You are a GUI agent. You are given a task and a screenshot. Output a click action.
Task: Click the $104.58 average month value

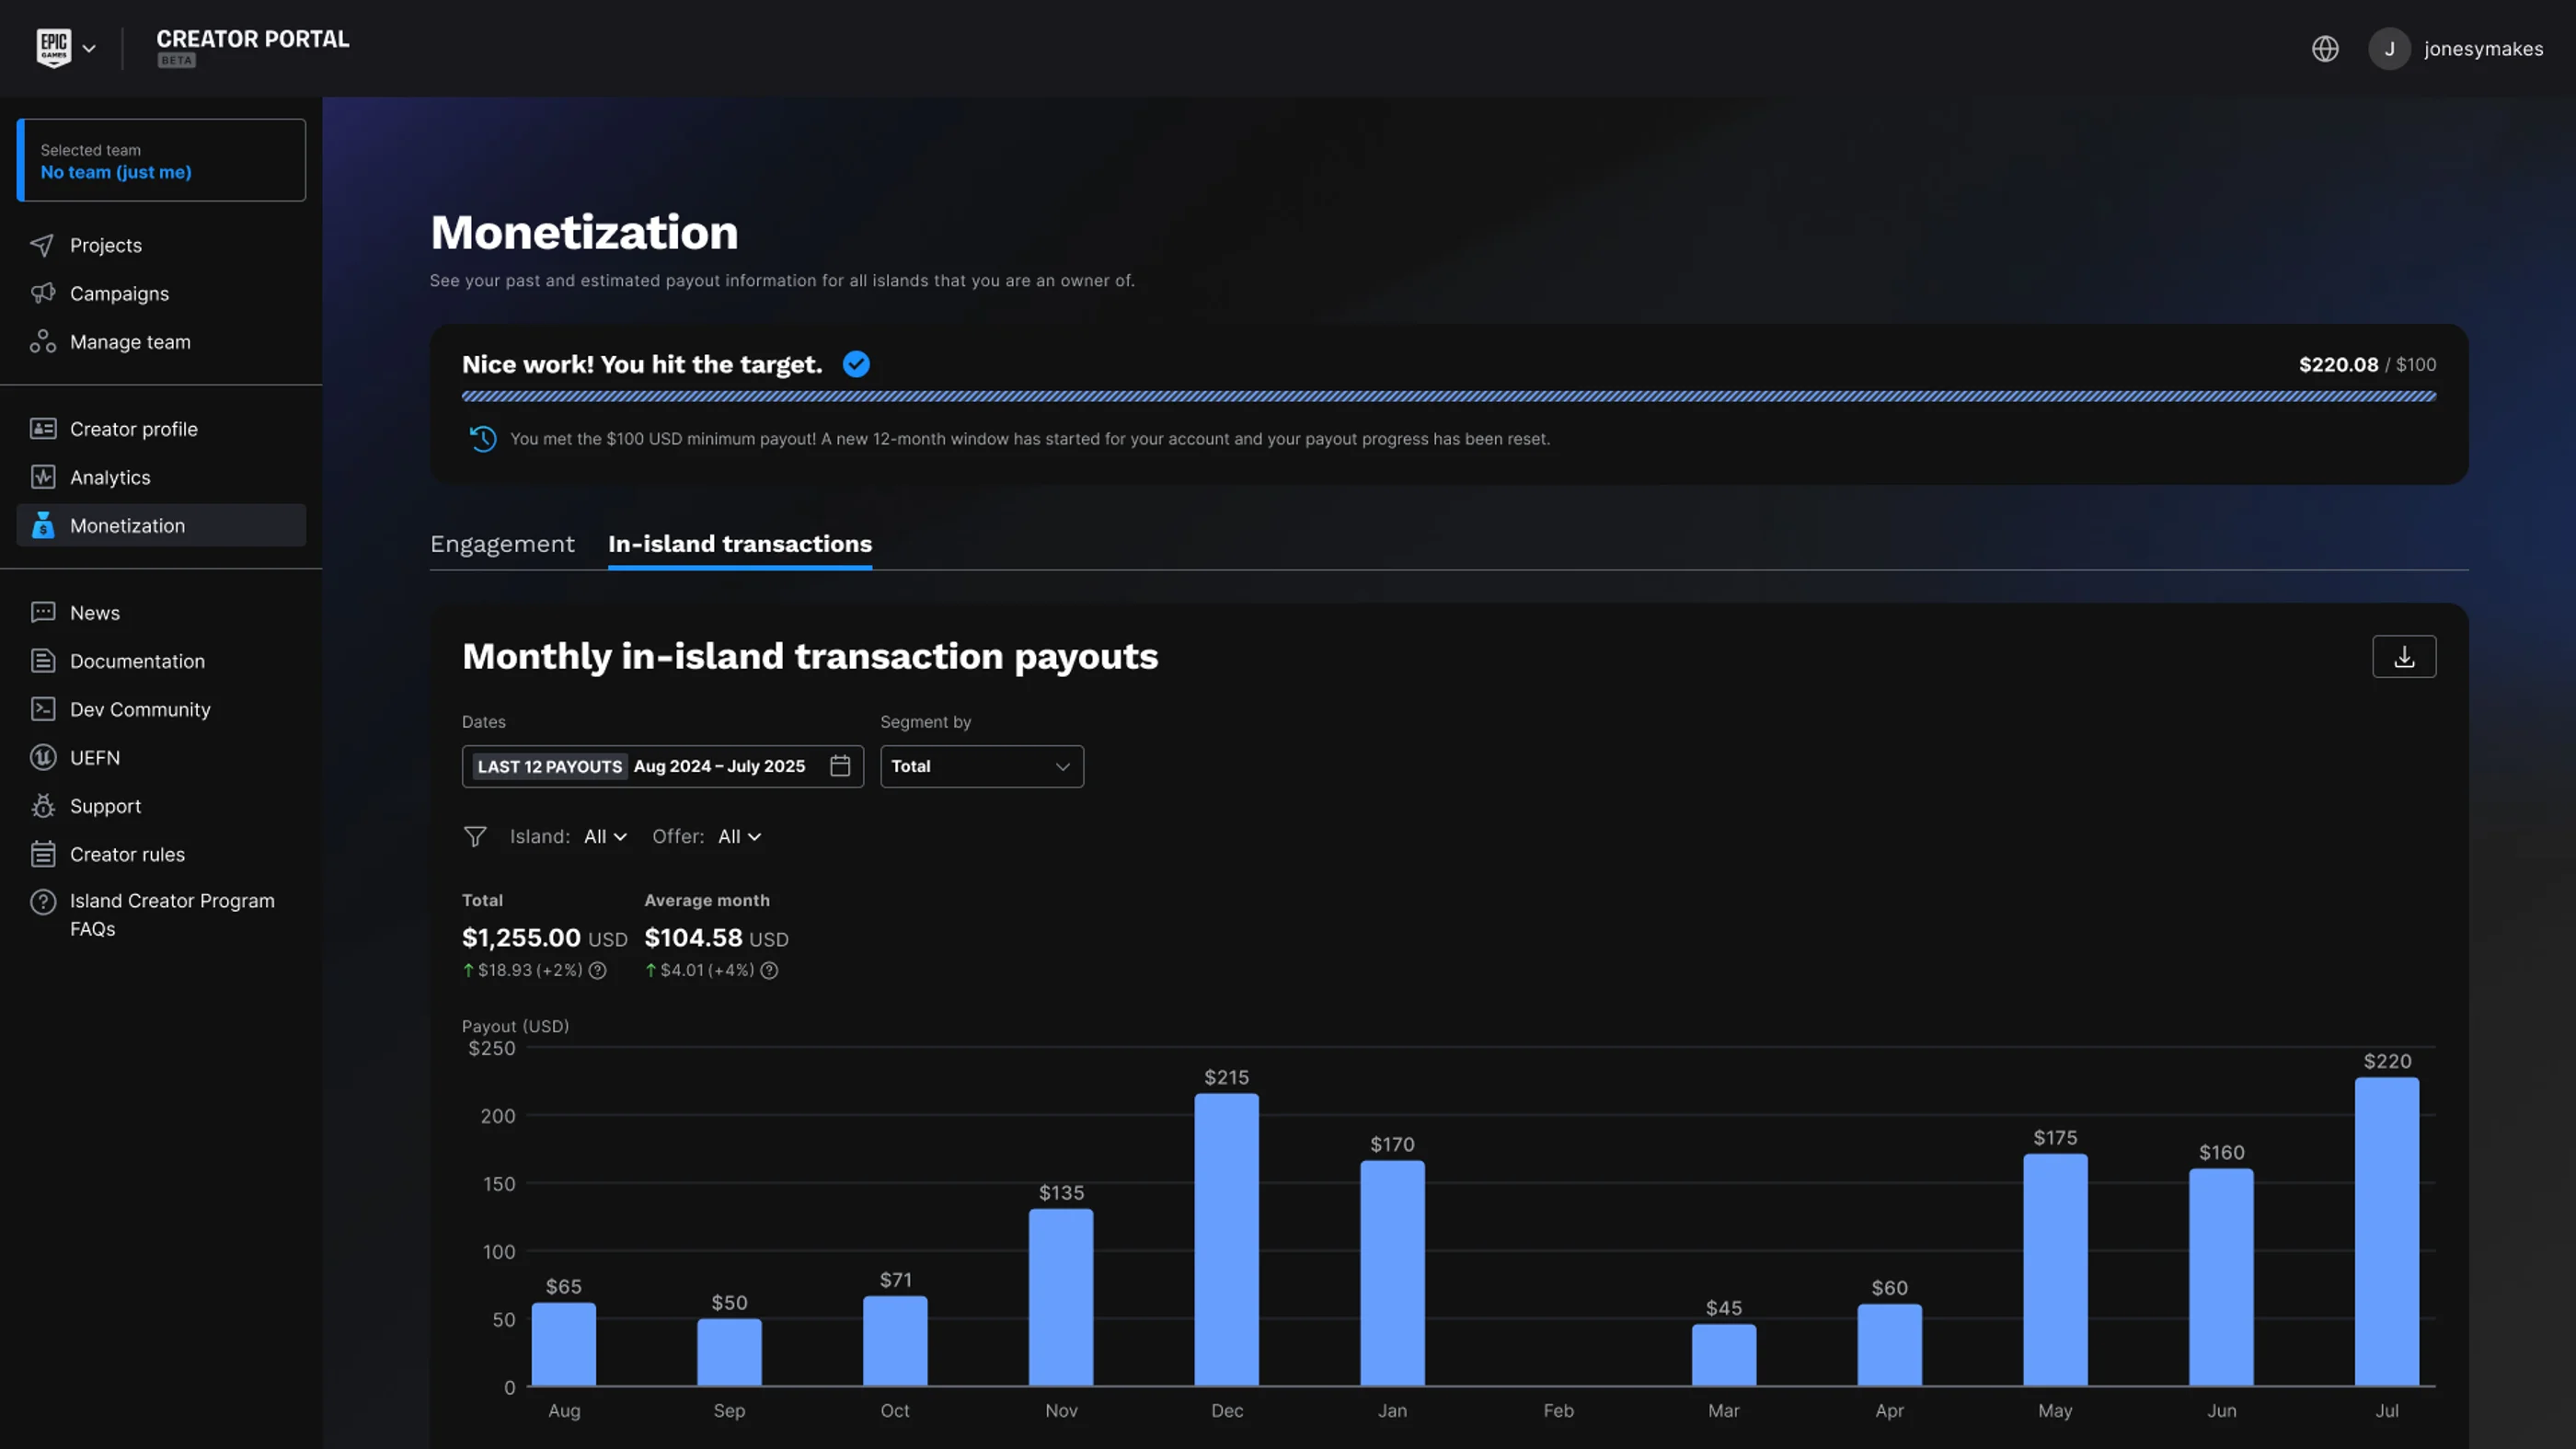click(694, 938)
